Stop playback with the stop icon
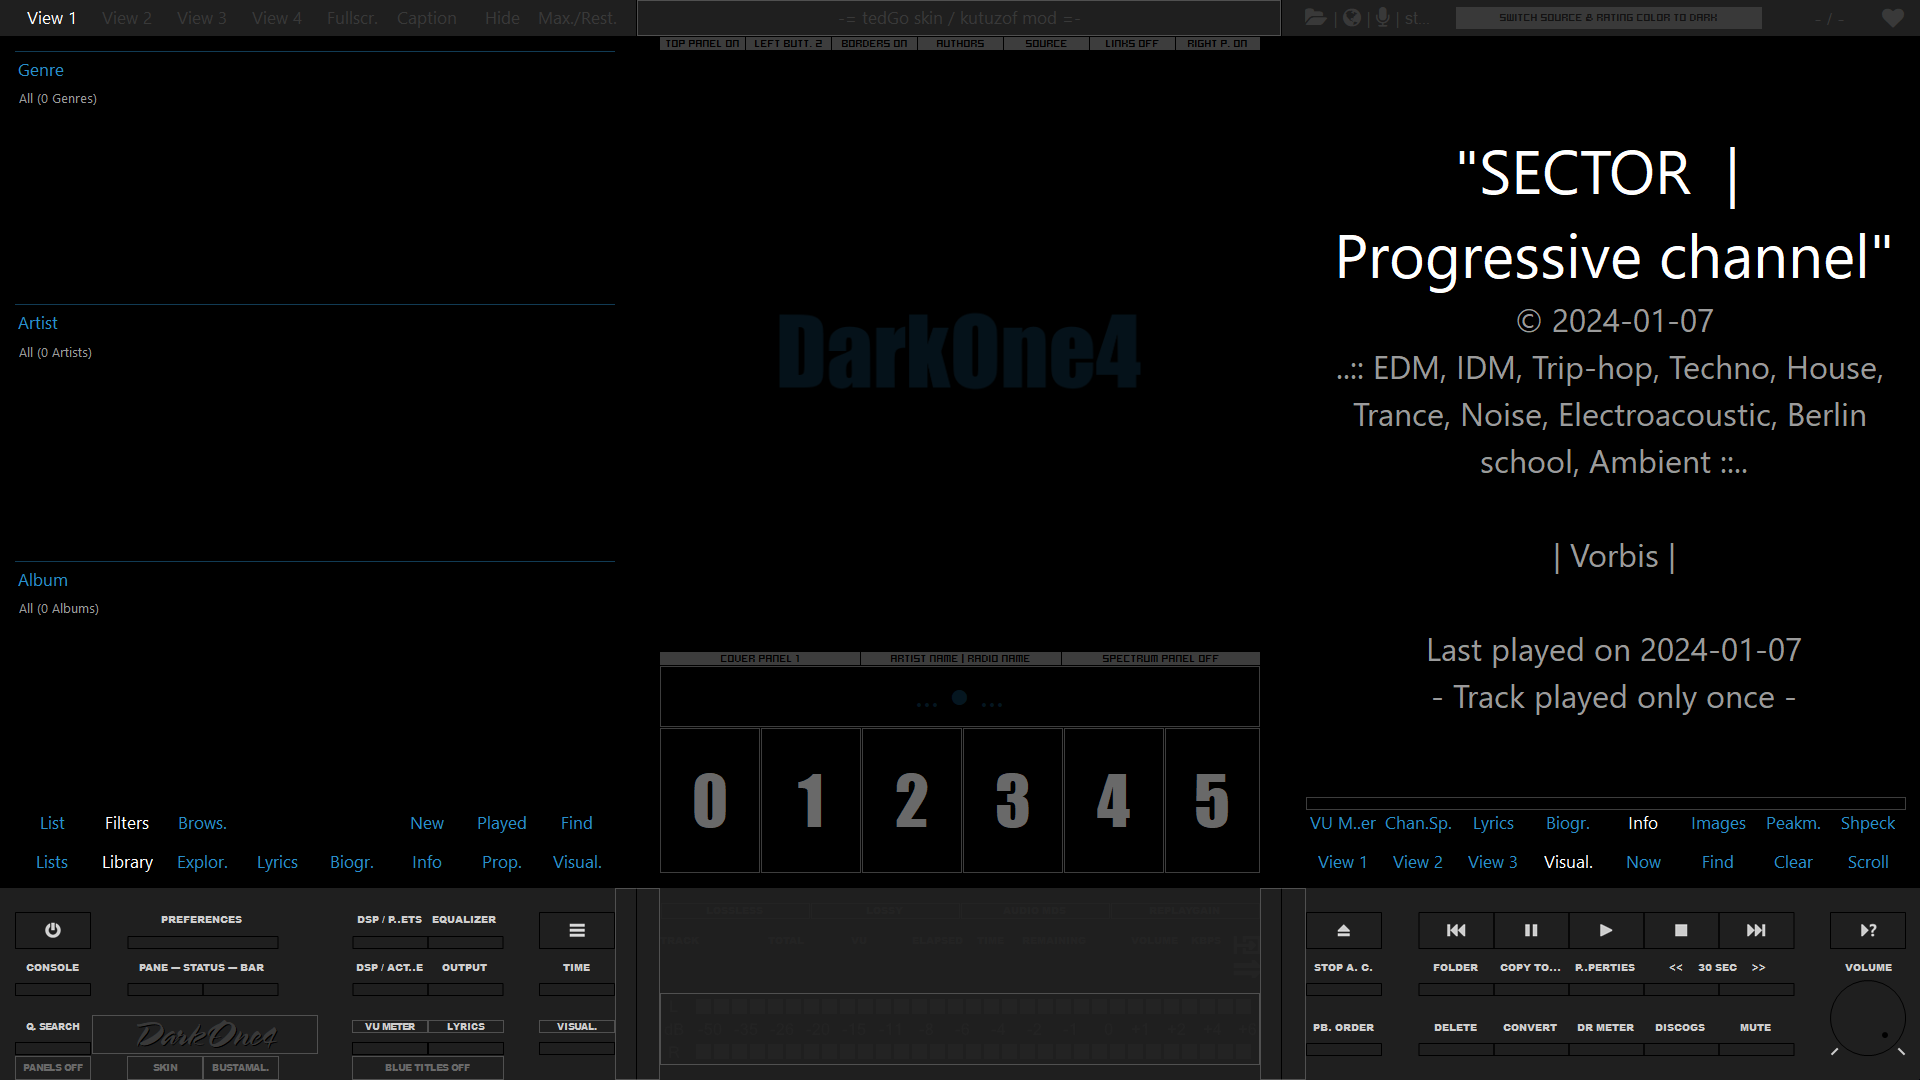The image size is (1920, 1080). (x=1681, y=930)
